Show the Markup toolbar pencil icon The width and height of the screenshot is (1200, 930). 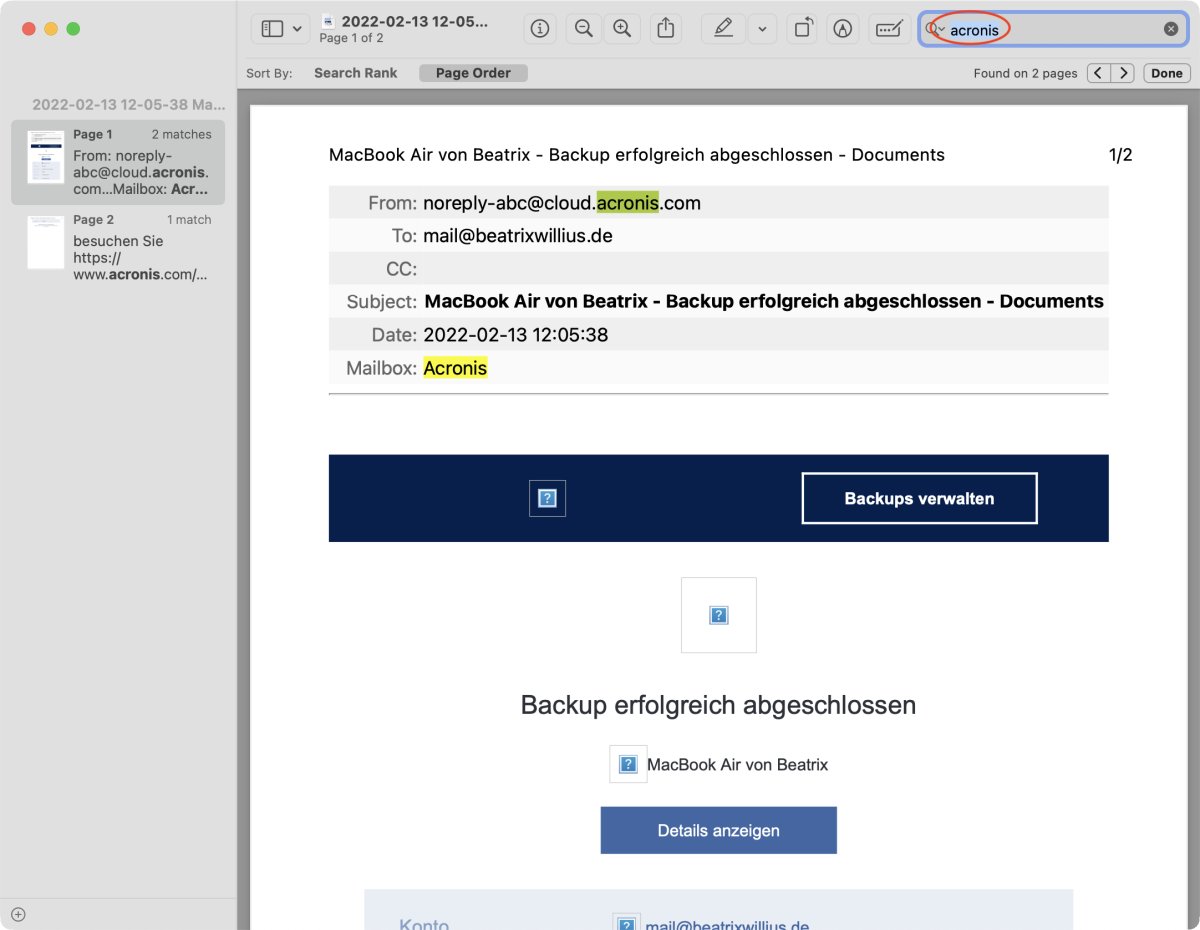coord(721,28)
